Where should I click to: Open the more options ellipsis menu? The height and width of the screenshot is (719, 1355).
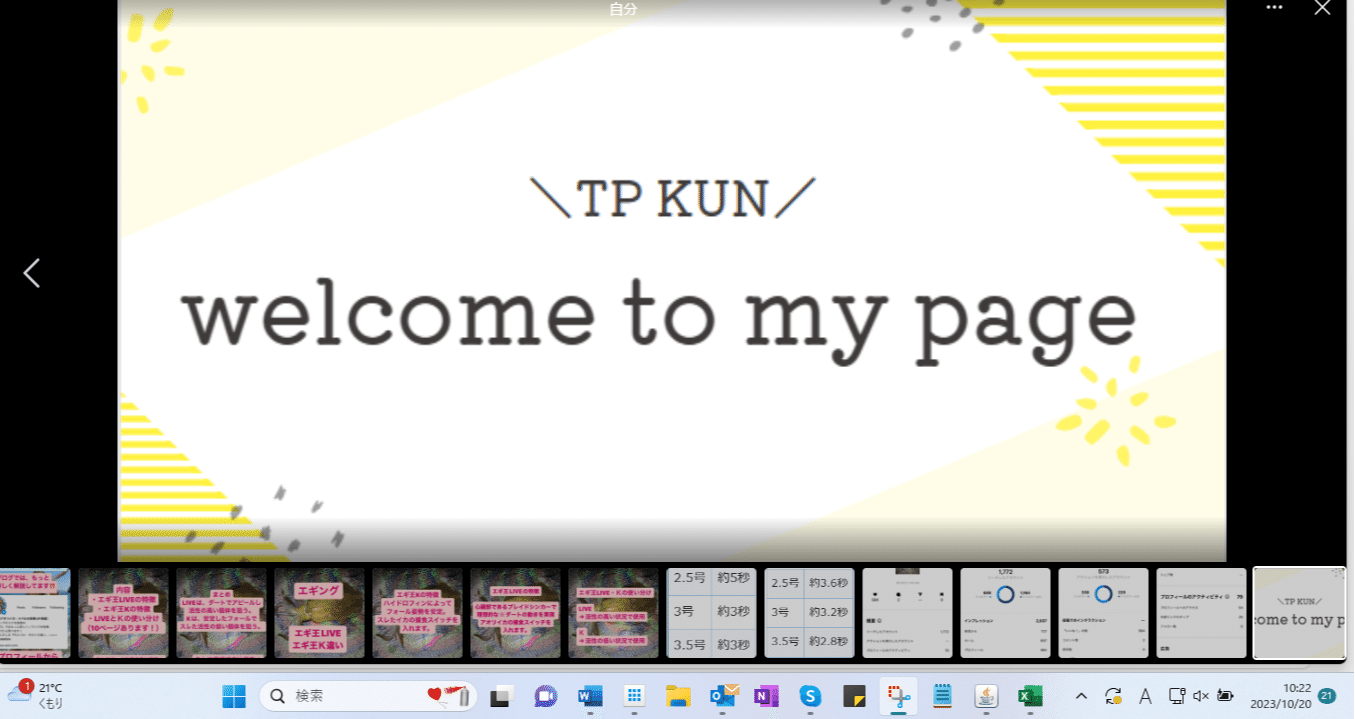[1274, 8]
